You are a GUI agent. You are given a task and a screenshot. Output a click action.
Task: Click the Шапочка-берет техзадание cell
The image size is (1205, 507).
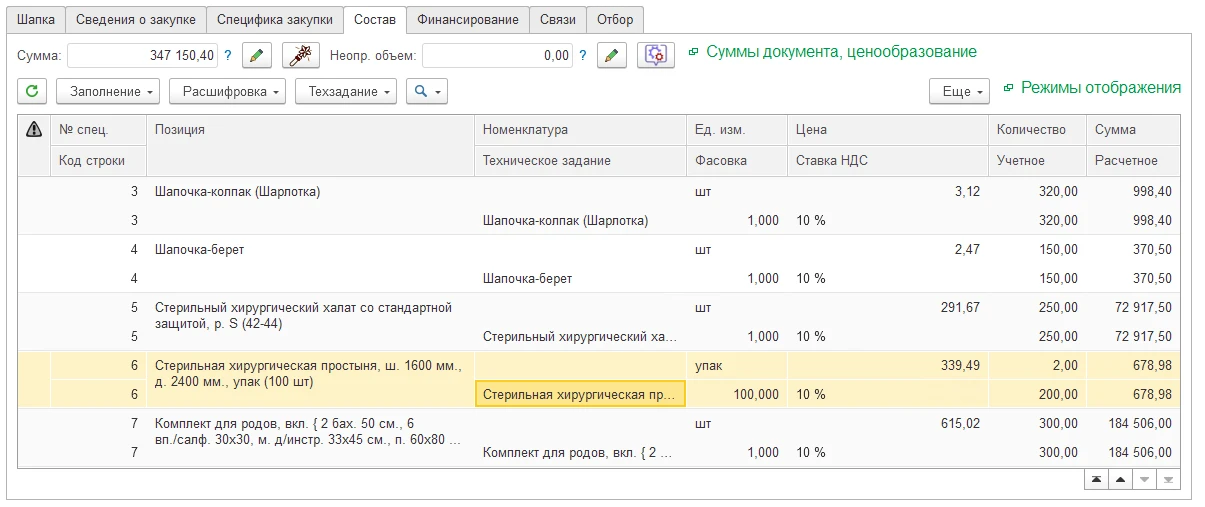tap(580, 278)
